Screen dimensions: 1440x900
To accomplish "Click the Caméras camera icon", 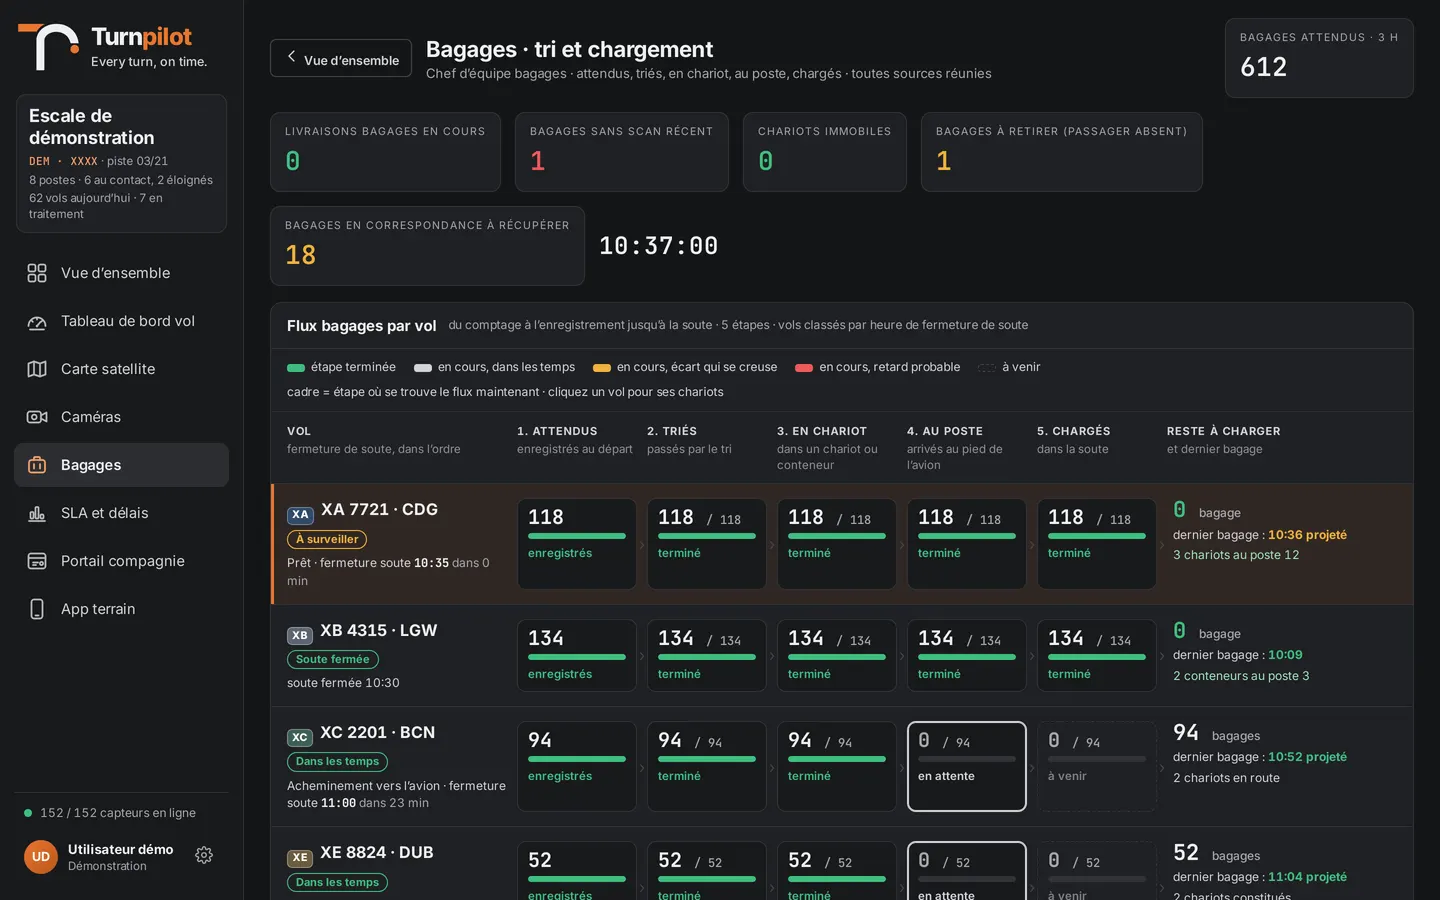I will coord(37,417).
